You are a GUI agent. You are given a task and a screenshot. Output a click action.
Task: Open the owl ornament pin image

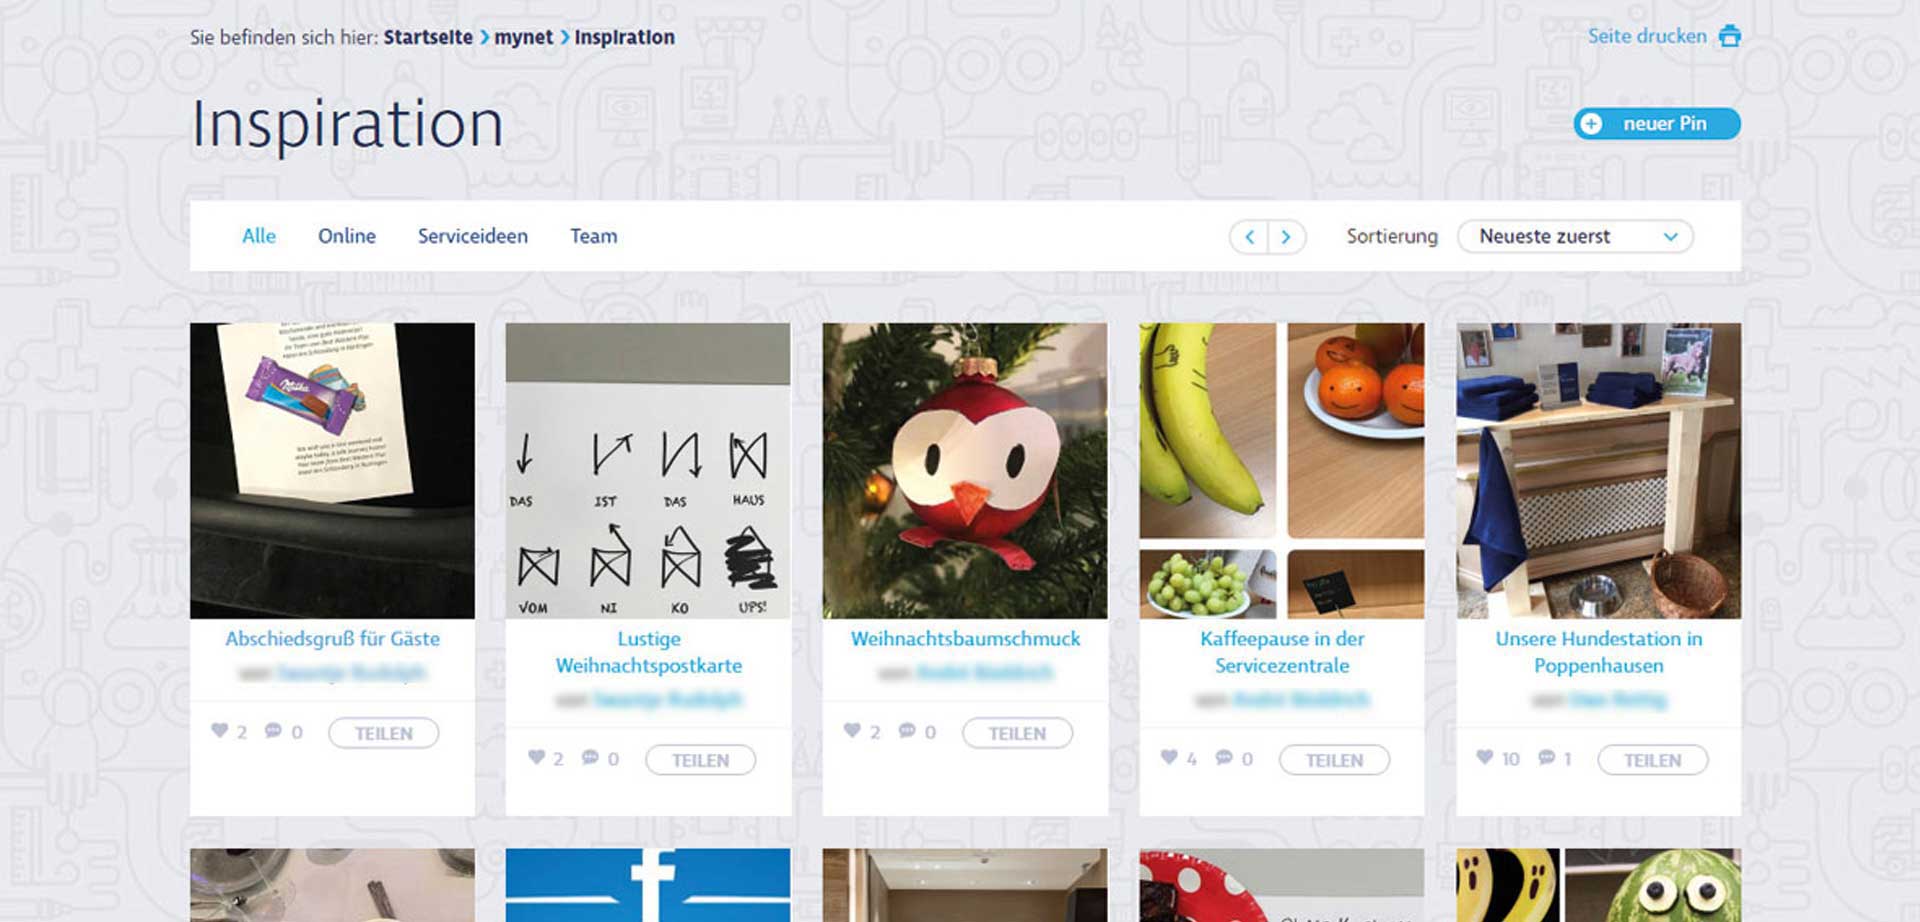(x=965, y=470)
